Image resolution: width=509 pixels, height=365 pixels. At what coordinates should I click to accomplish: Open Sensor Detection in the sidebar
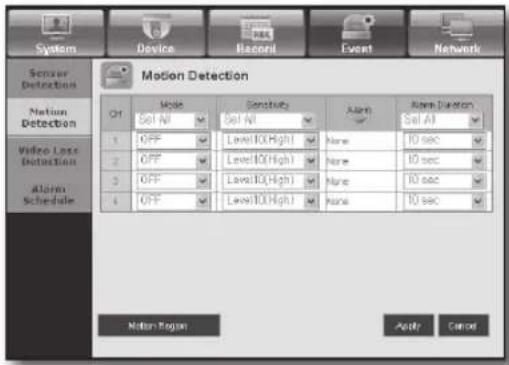coord(49,79)
